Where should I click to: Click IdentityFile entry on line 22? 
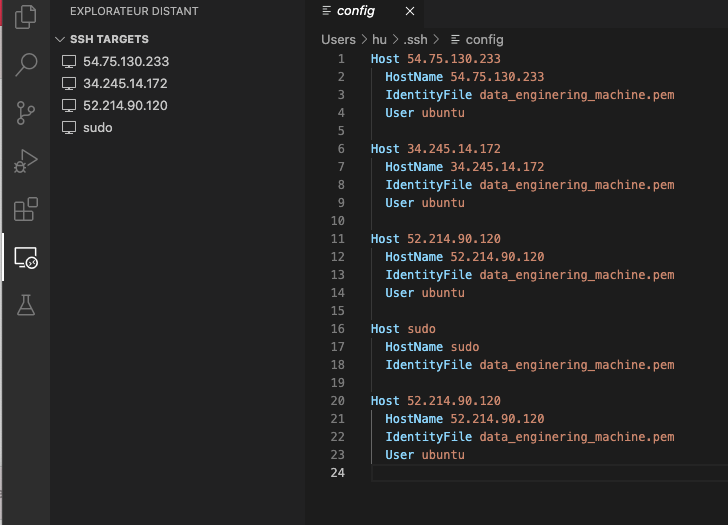tap(530, 437)
